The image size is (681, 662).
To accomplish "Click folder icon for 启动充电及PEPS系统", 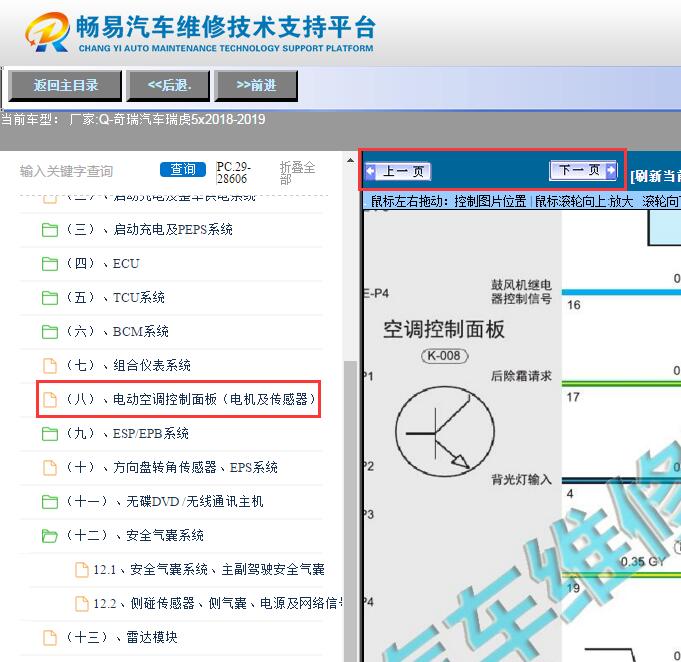I will (x=50, y=230).
